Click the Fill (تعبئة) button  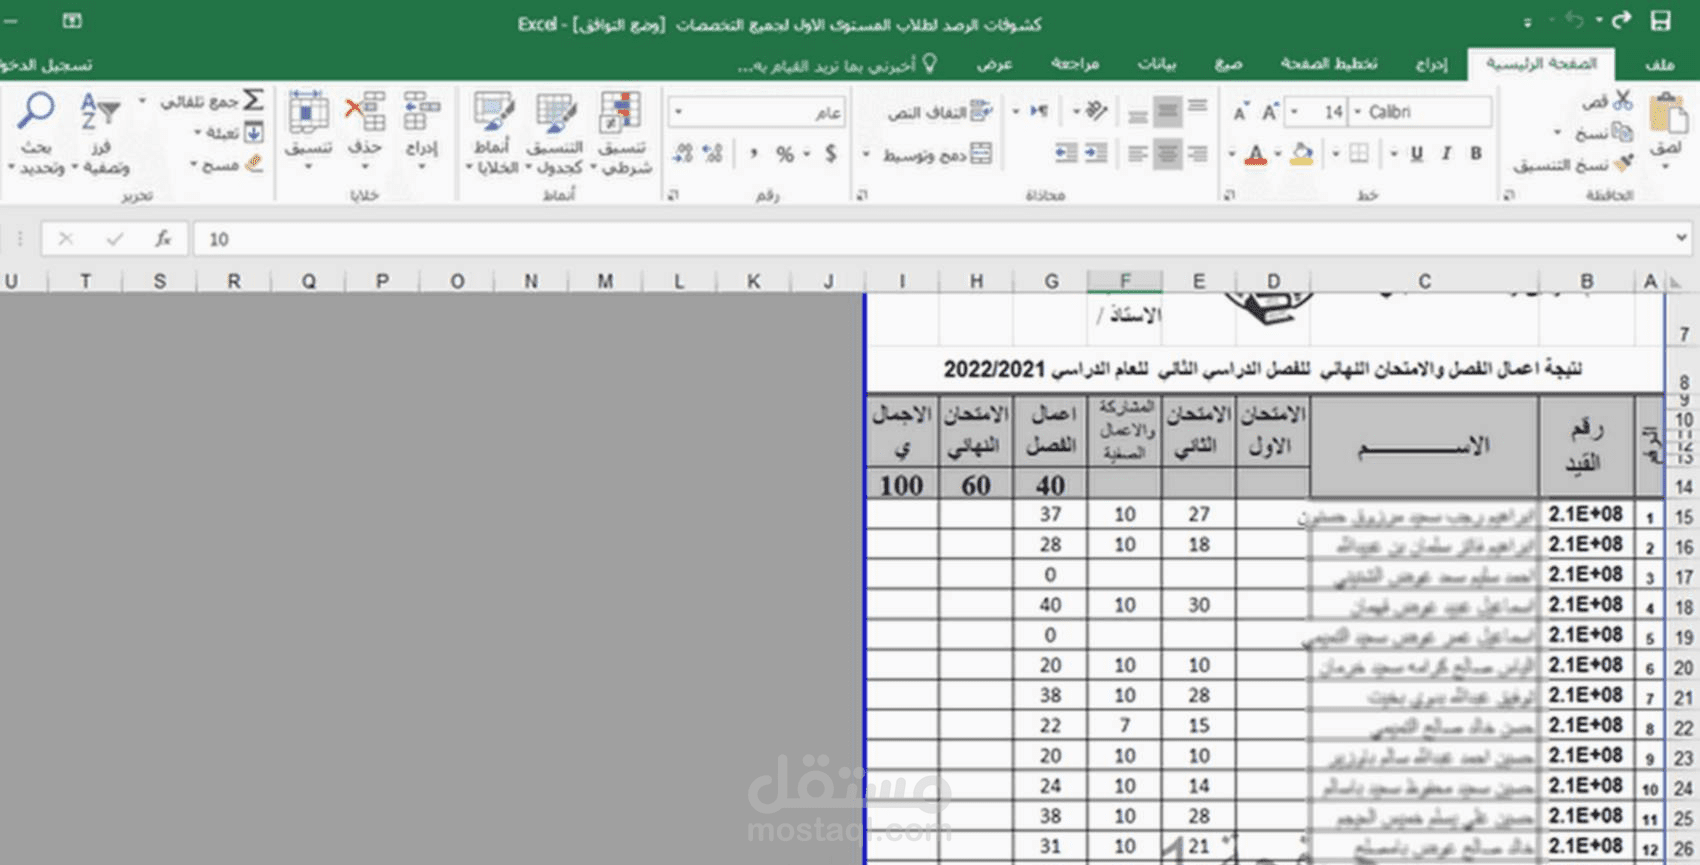[227, 132]
